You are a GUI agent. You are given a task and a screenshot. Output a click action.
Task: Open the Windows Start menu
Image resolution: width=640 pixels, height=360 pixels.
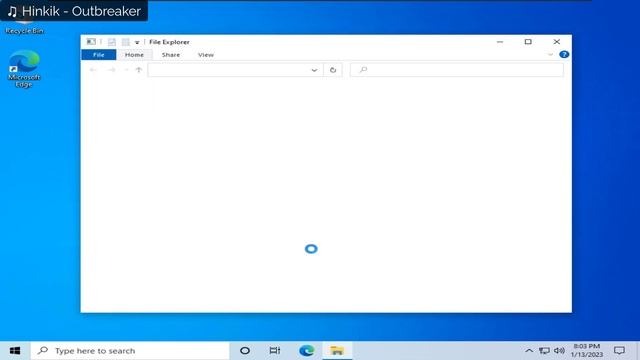(x=15, y=351)
